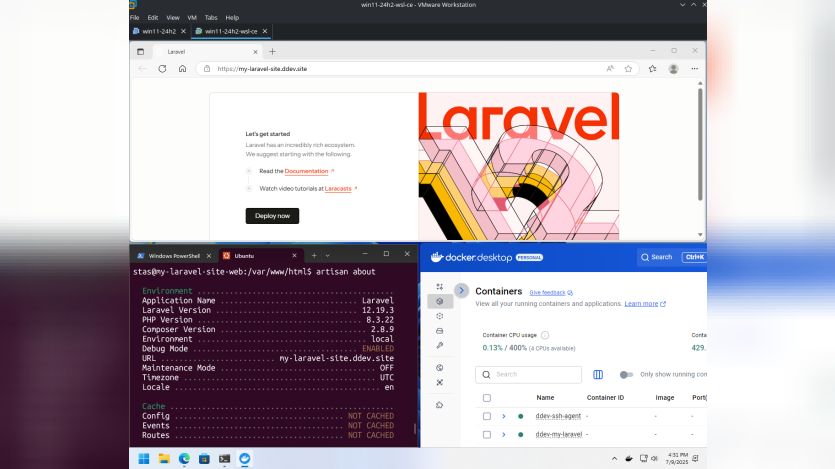Click Docker Desktop top Search button
Viewport: 835px width, 469px height.
click(x=657, y=257)
